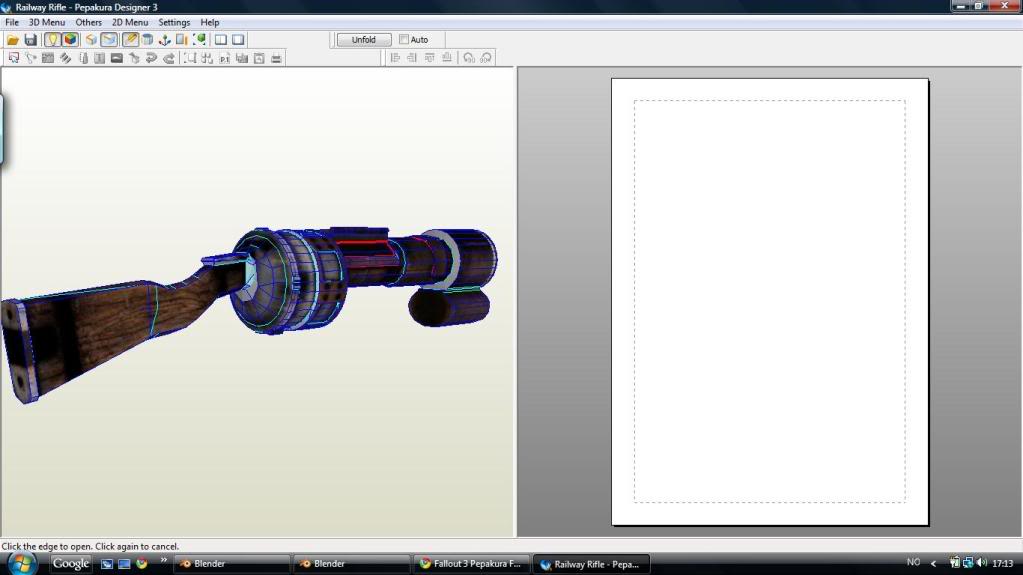Click the dark rectangle image icon

click(x=117, y=58)
